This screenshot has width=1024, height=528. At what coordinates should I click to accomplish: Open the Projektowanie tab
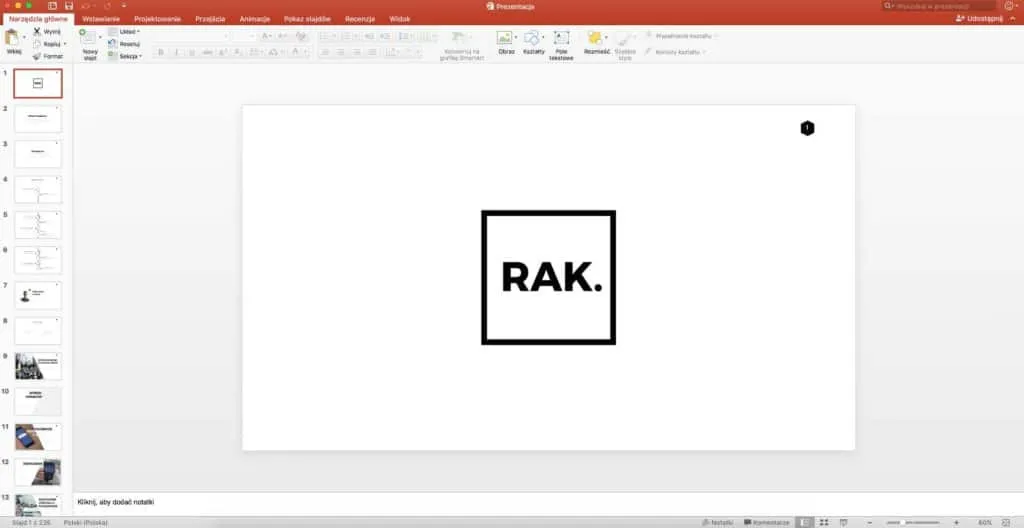(x=157, y=19)
